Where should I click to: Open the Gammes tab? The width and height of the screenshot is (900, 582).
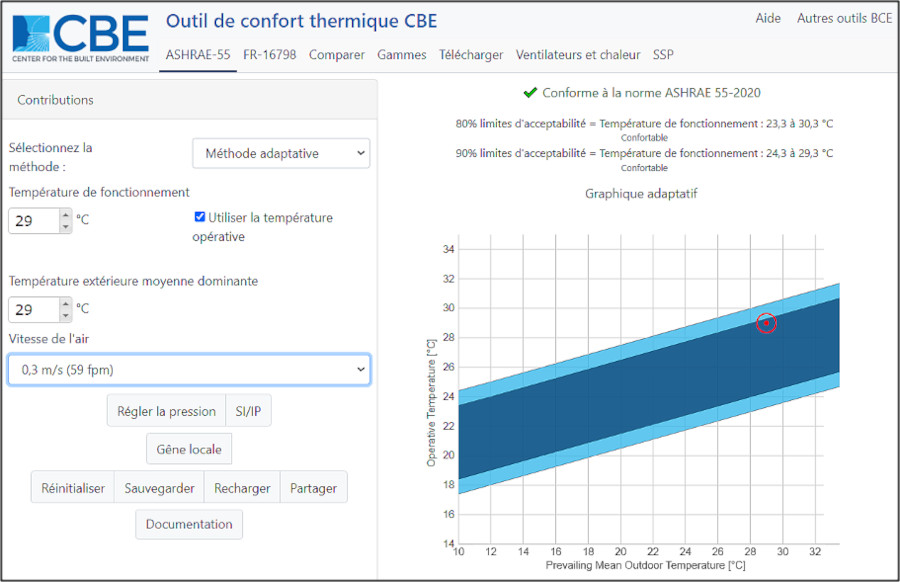402,55
